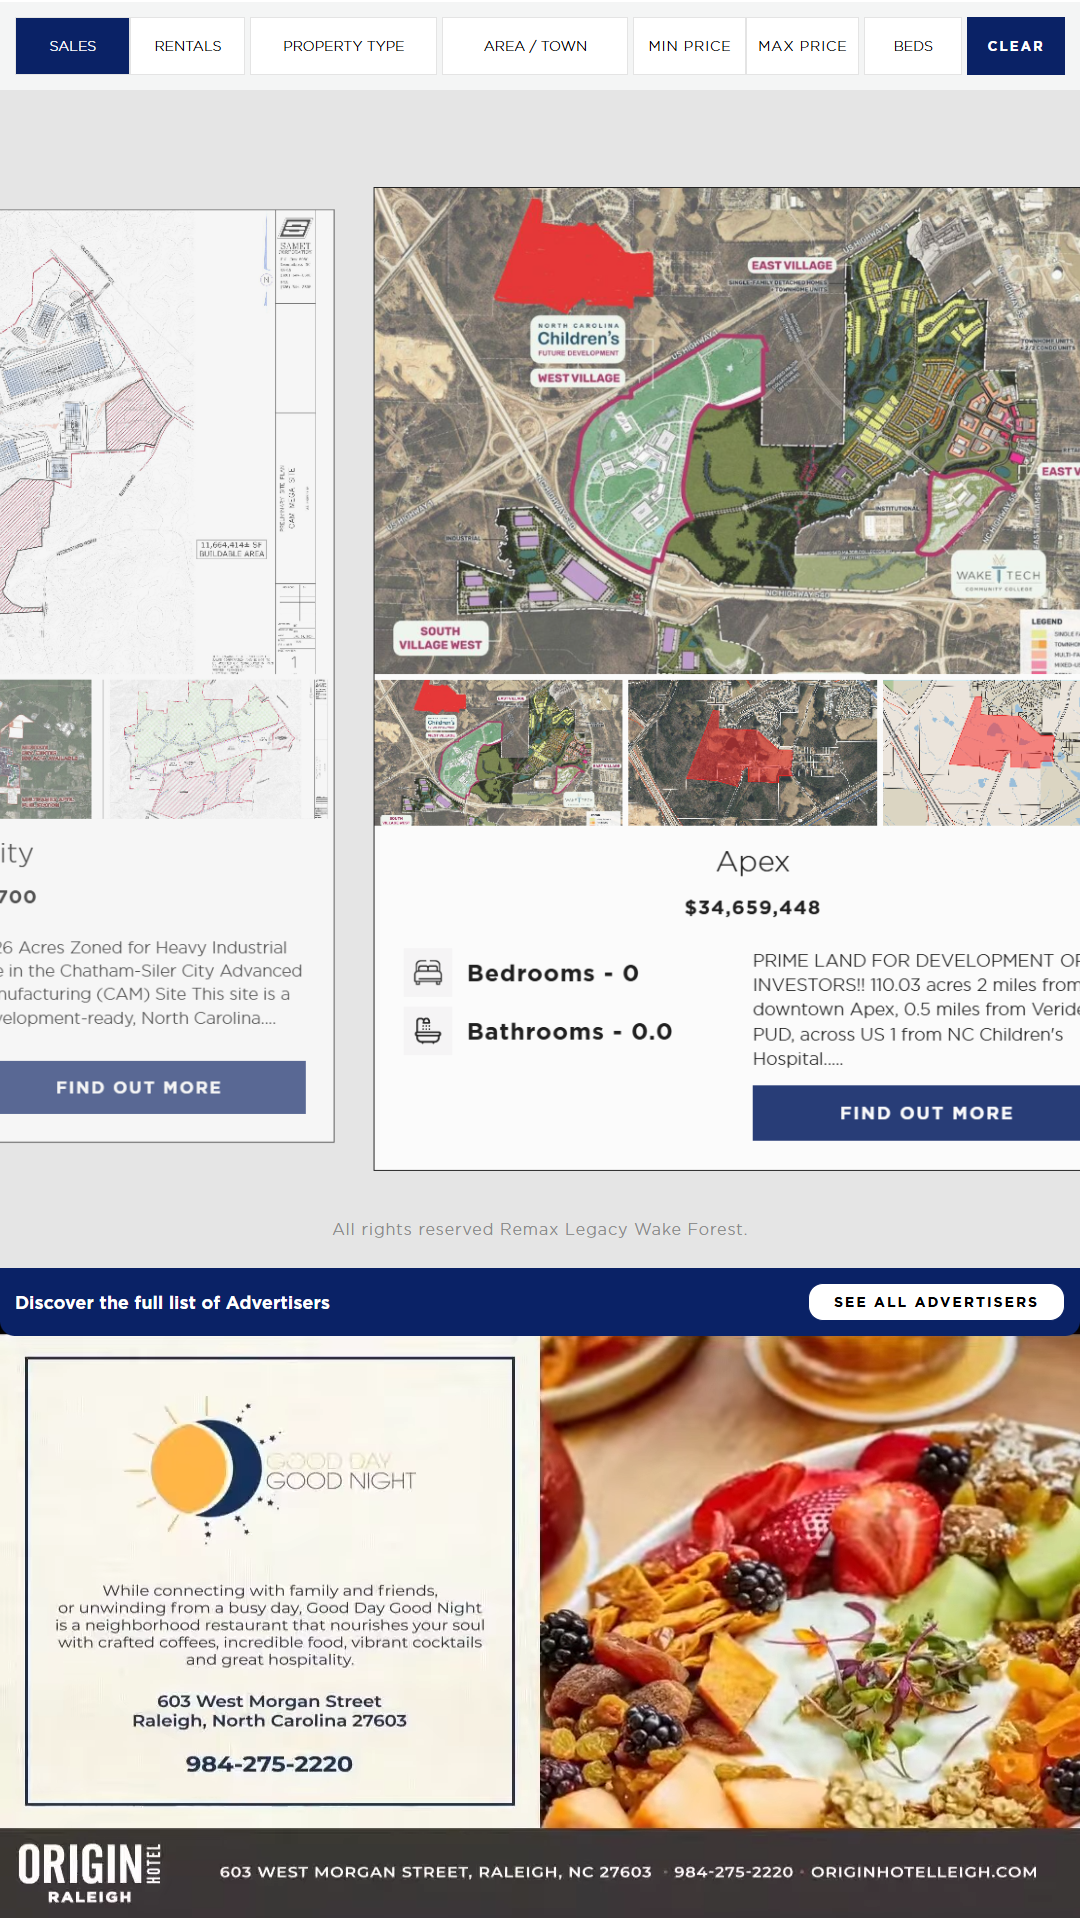Click FIND OUT MORE for Siler City listing
The height and width of the screenshot is (1920, 1080).
pos(140,1087)
